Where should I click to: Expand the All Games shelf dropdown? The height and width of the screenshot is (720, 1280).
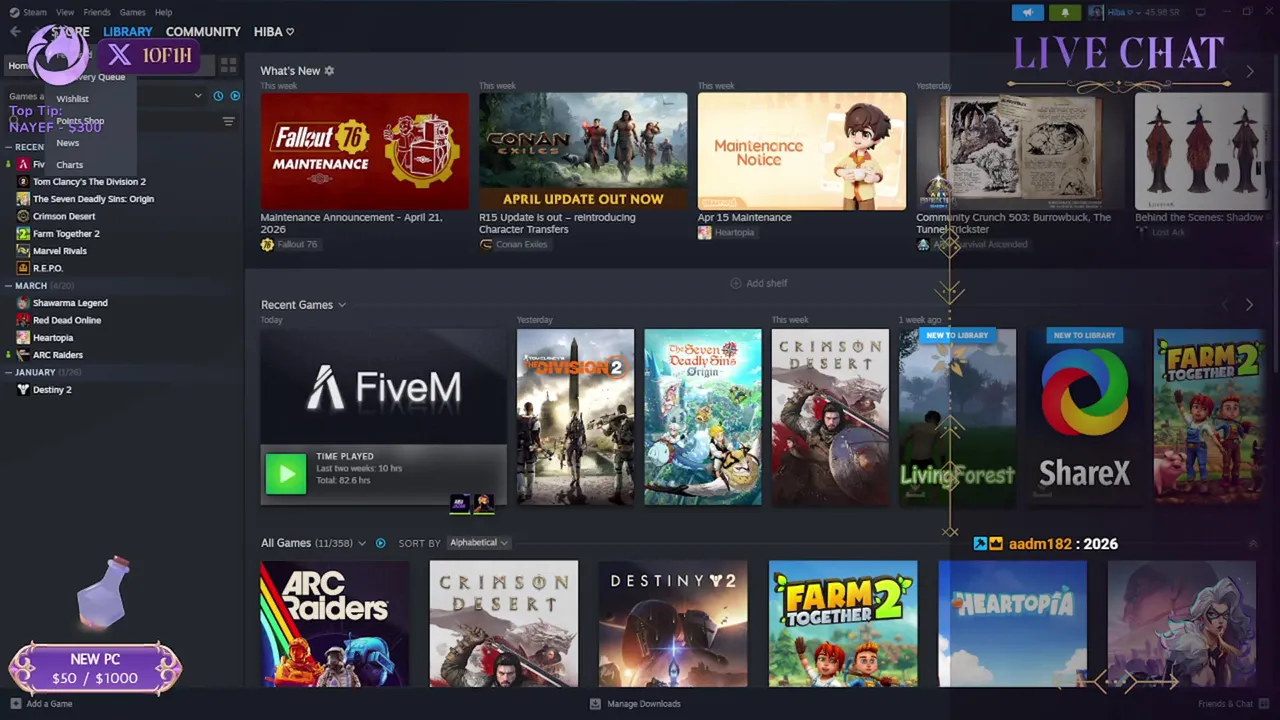click(362, 543)
